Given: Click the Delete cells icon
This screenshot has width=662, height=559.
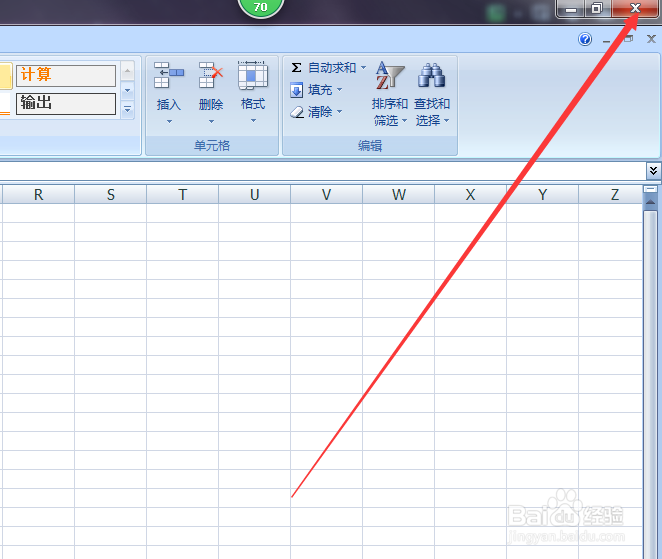Looking at the screenshot, I should 211,75.
